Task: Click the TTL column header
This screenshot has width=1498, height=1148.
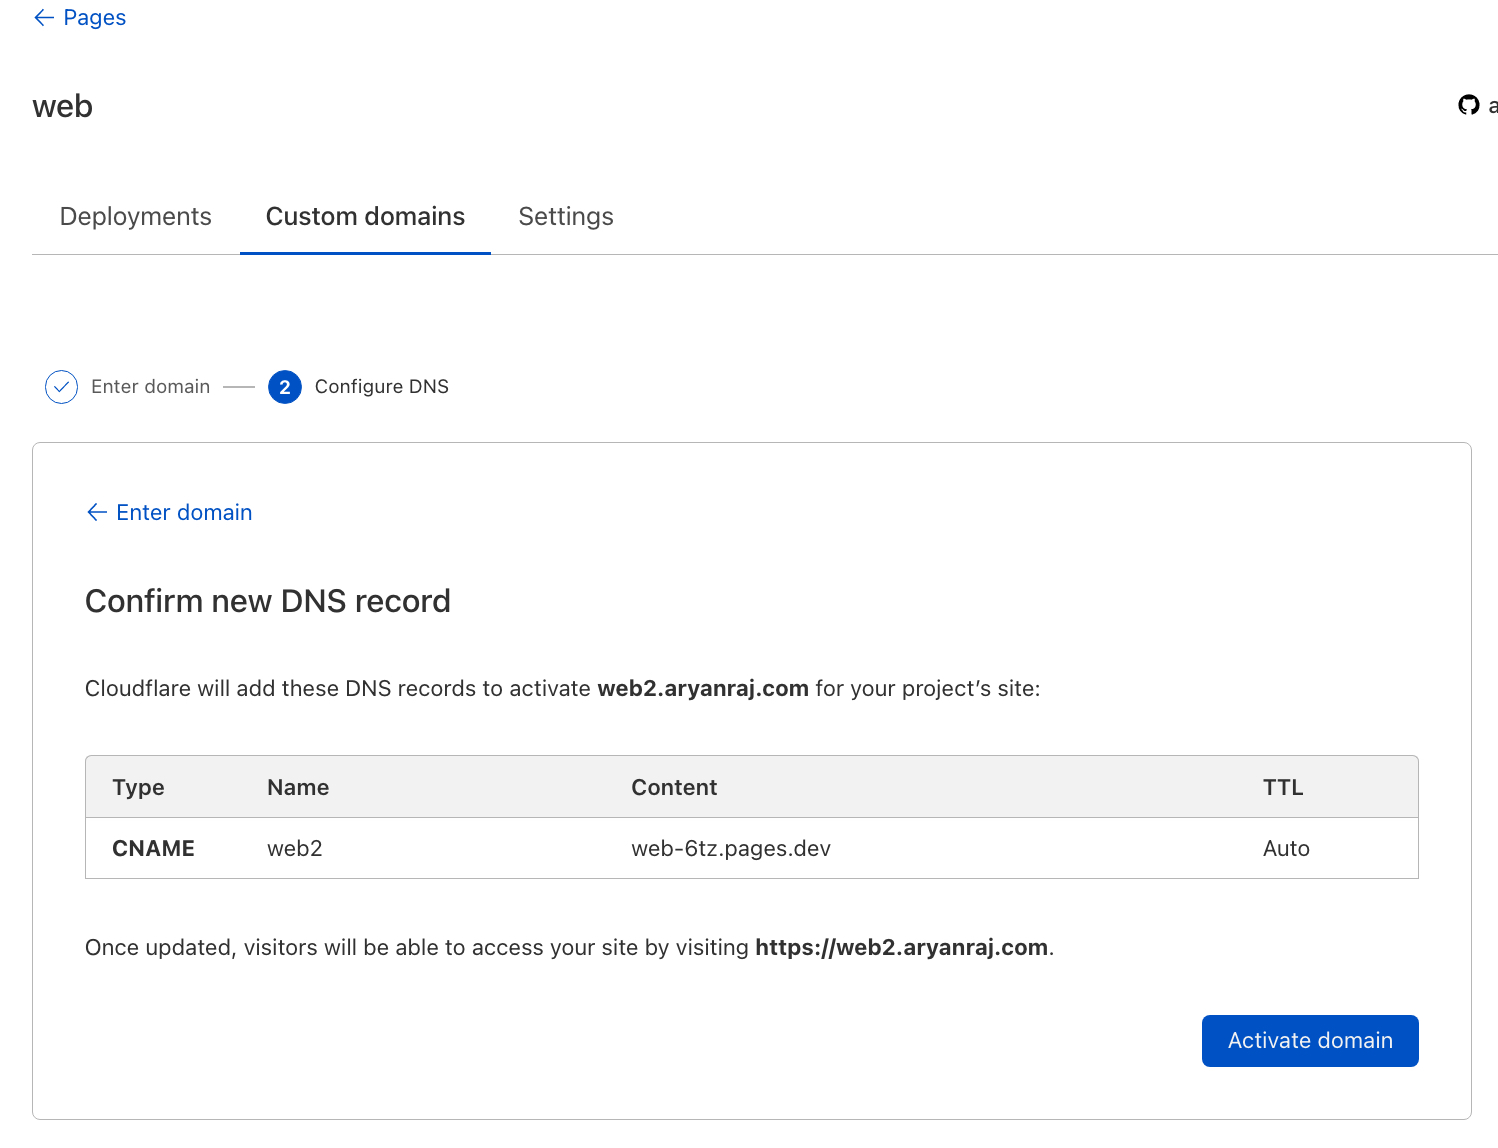Action: [1283, 788]
